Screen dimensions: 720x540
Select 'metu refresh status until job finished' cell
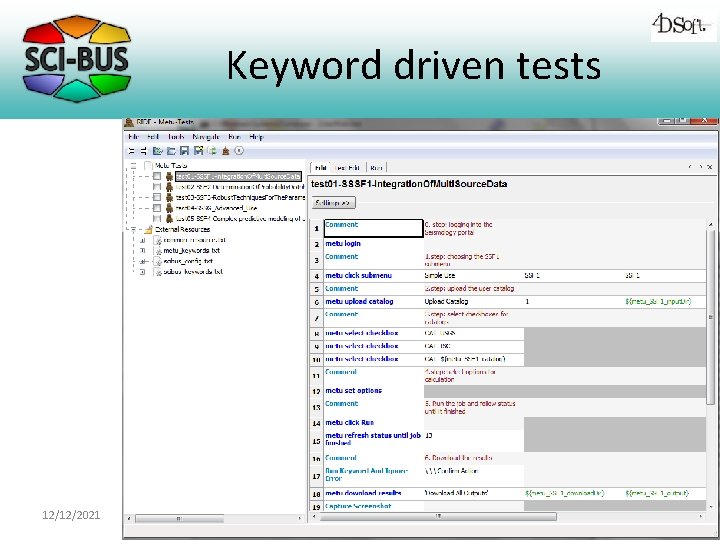point(374,439)
